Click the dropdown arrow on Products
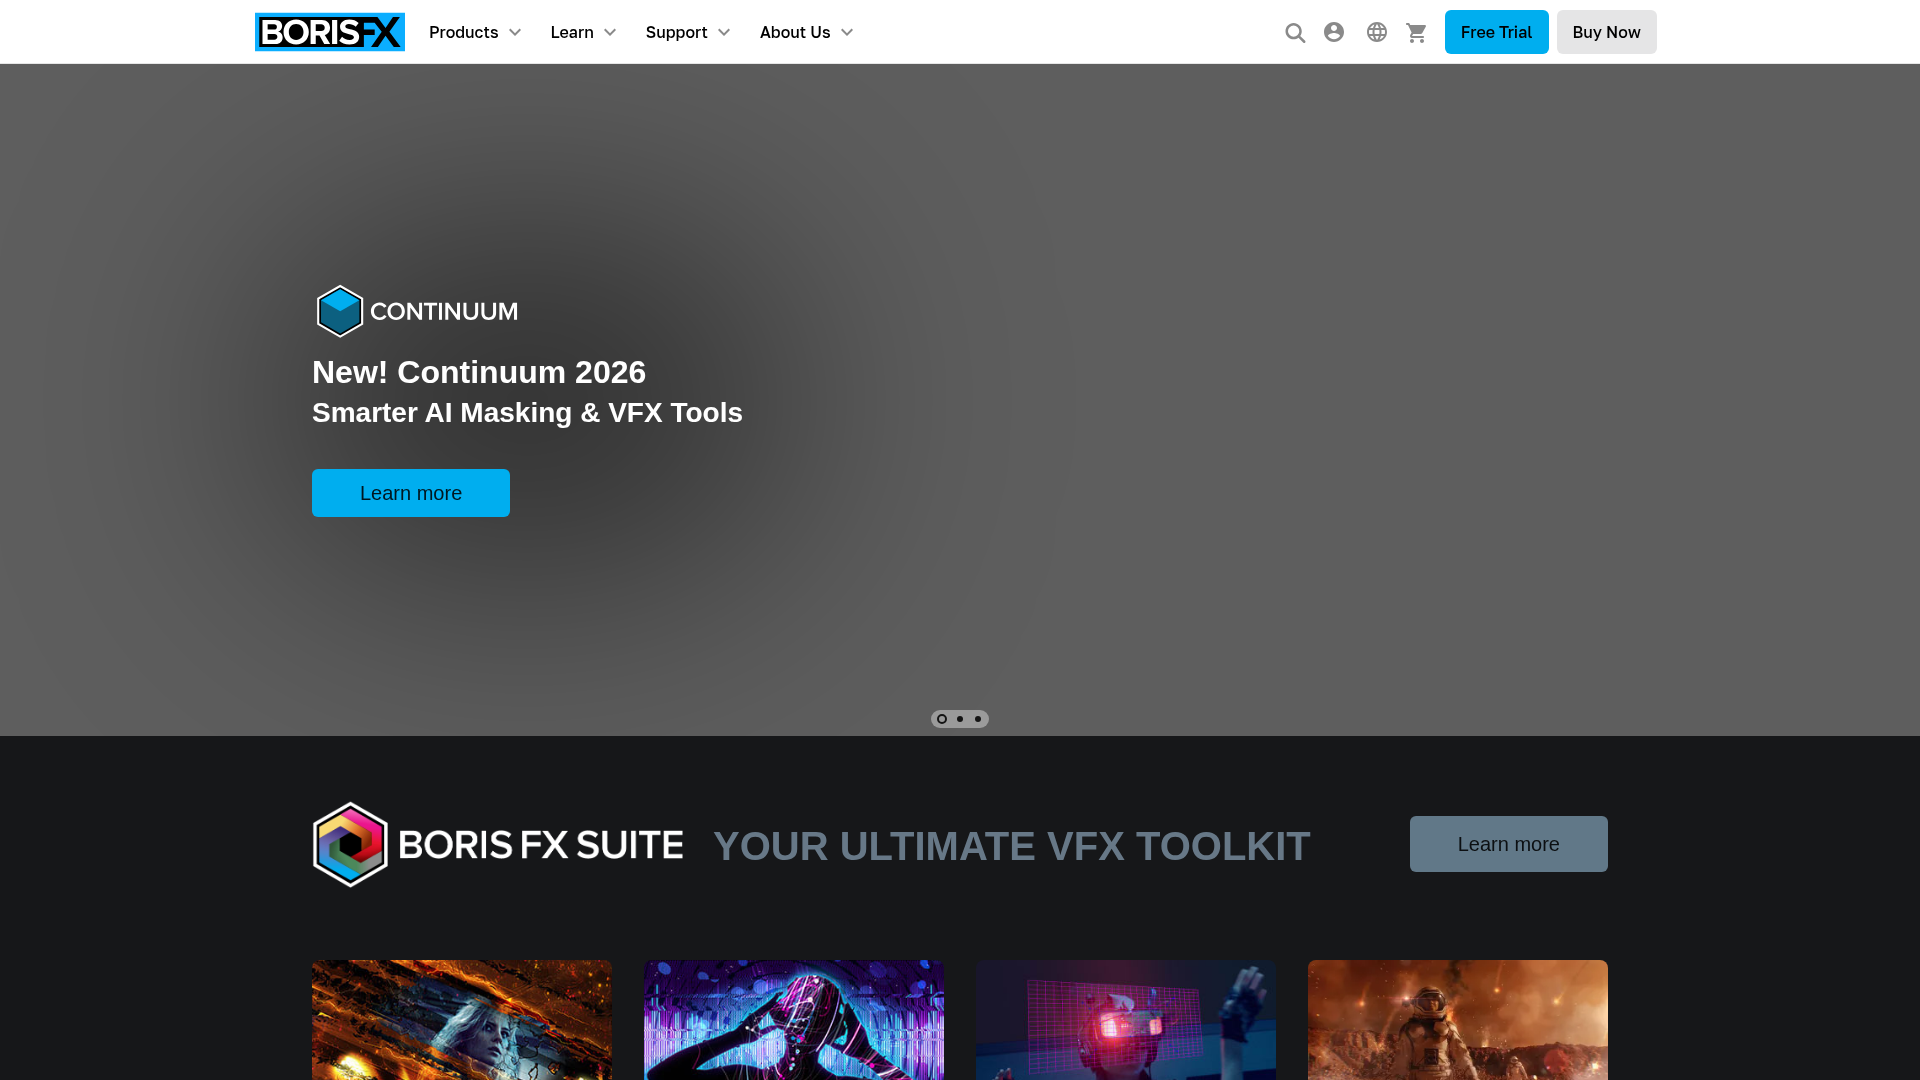Screen dimensions: 1920x1080 [x=516, y=32]
